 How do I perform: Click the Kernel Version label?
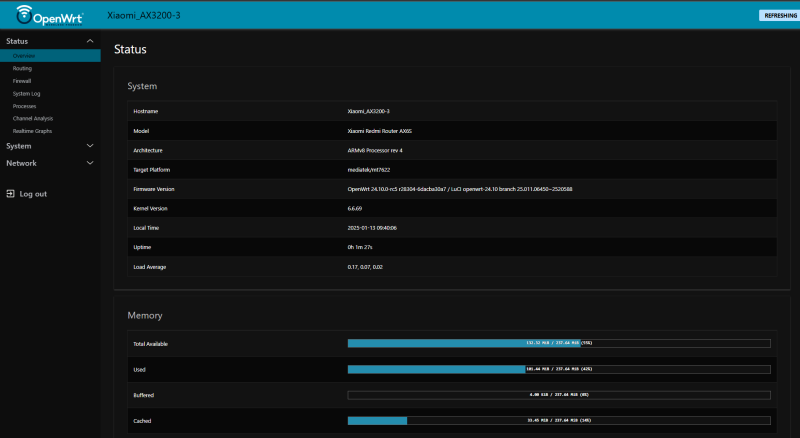(150, 209)
